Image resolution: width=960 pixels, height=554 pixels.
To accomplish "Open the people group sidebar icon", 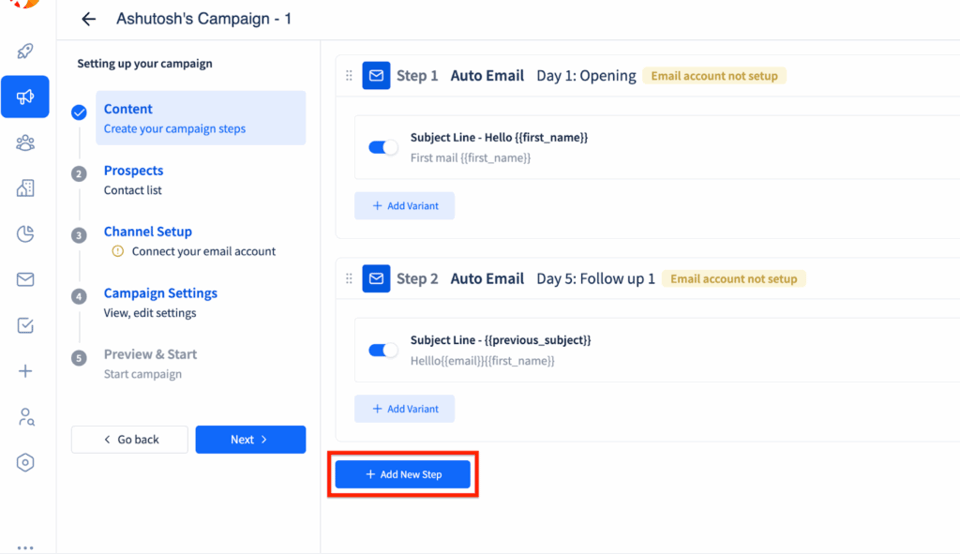I will click(x=25, y=143).
